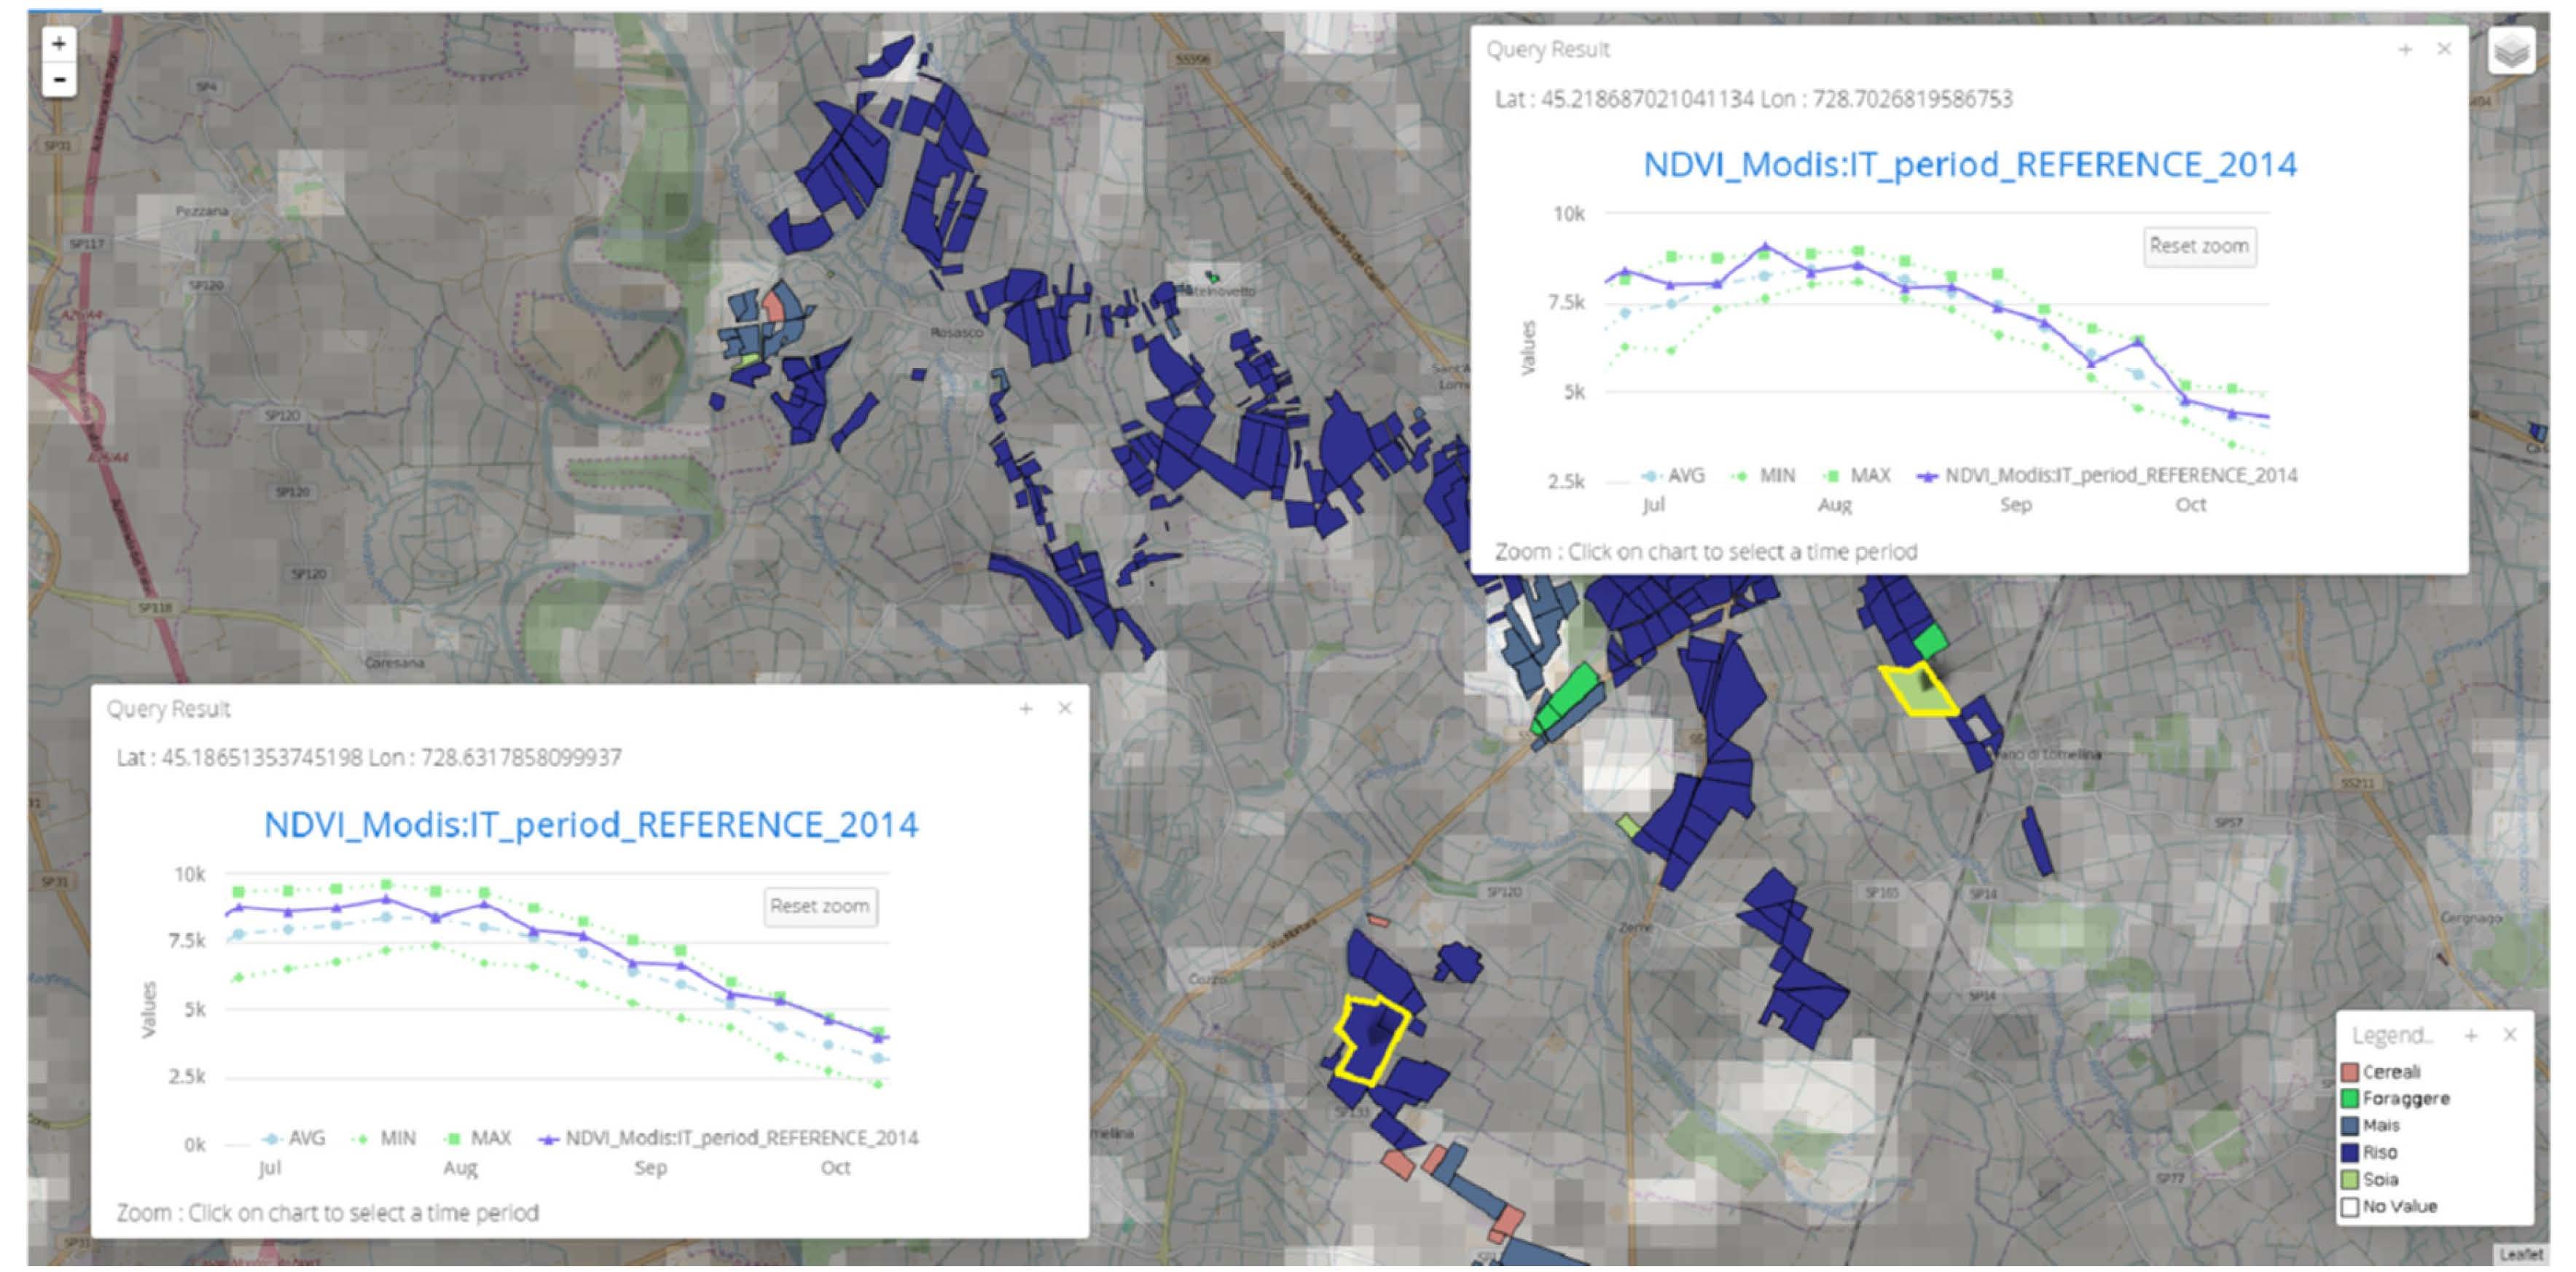Toggle NDVI reference series in upper chart legend
The height and width of the screenshot is (1272, 2576).
pyautogui.click(x=2106, y=476)
